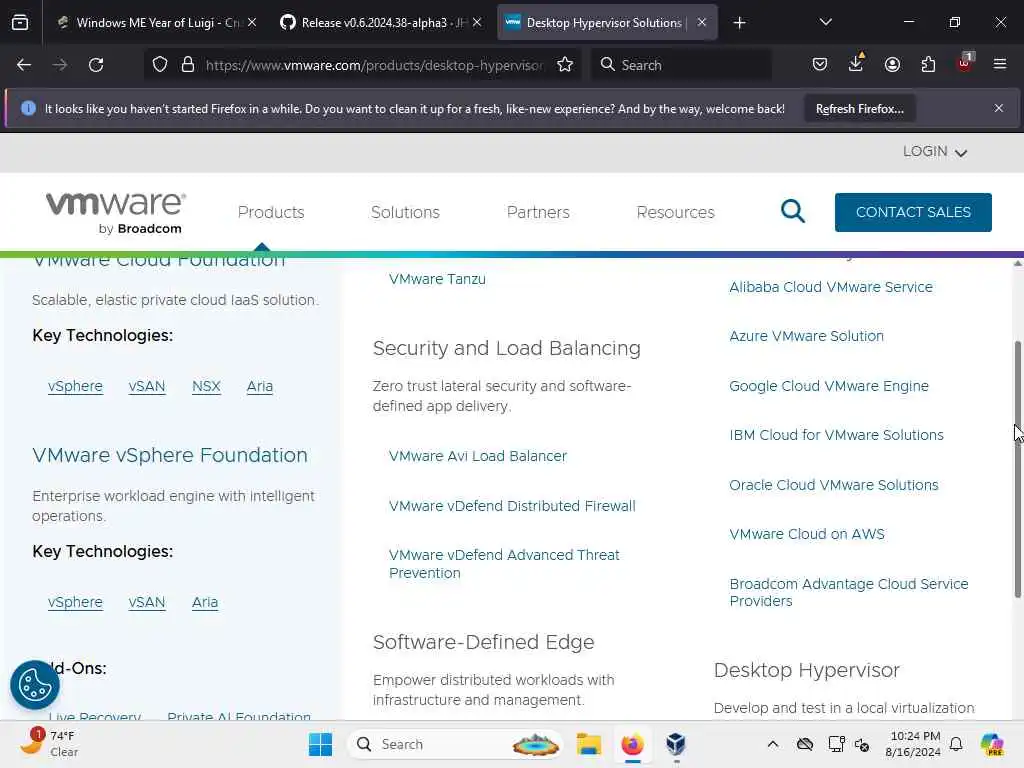The image size is (1024, 768).
Task: Click the Windows taskbar Search box
Action: pyautogui.click(x=455, y=744)
